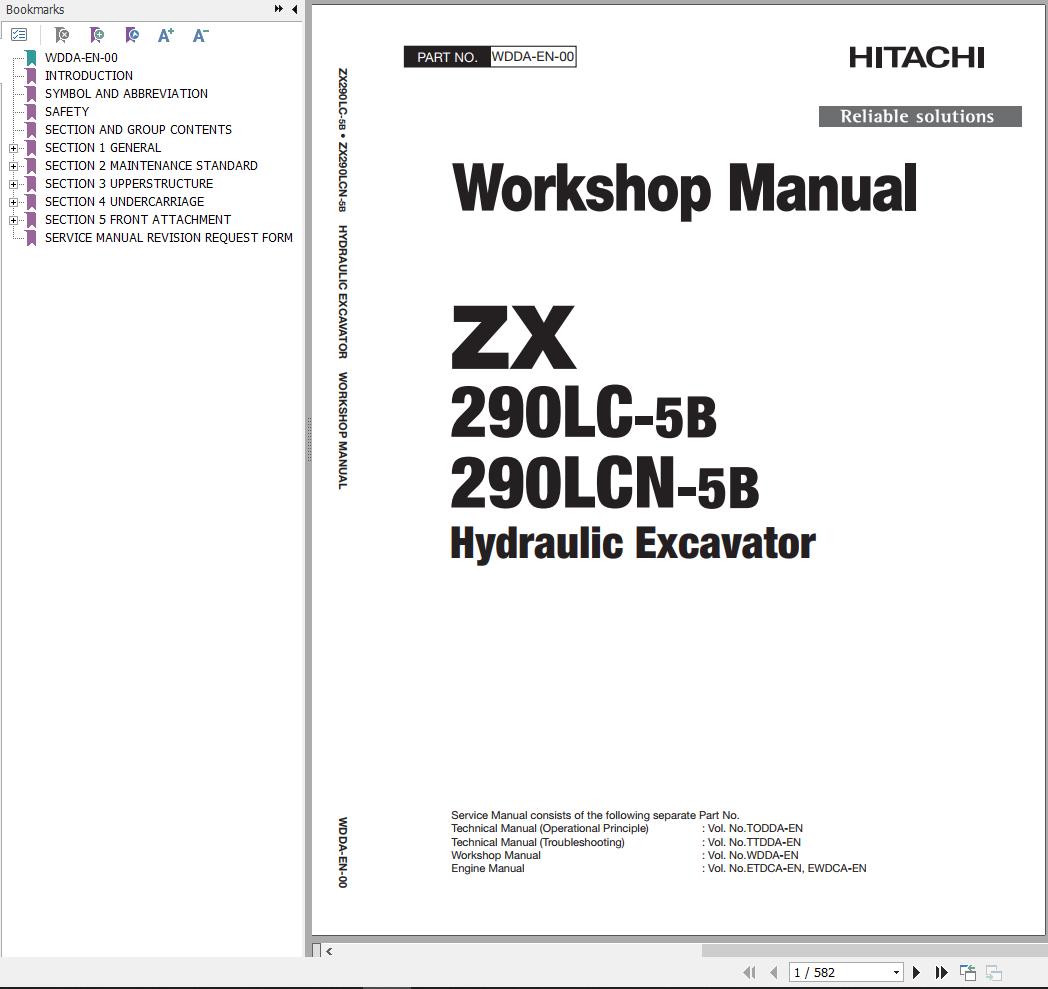This screenshot has height=989, width=1048.
Task: Click Vol. No.TTDDA-EN text
Action: click(754, 842)
